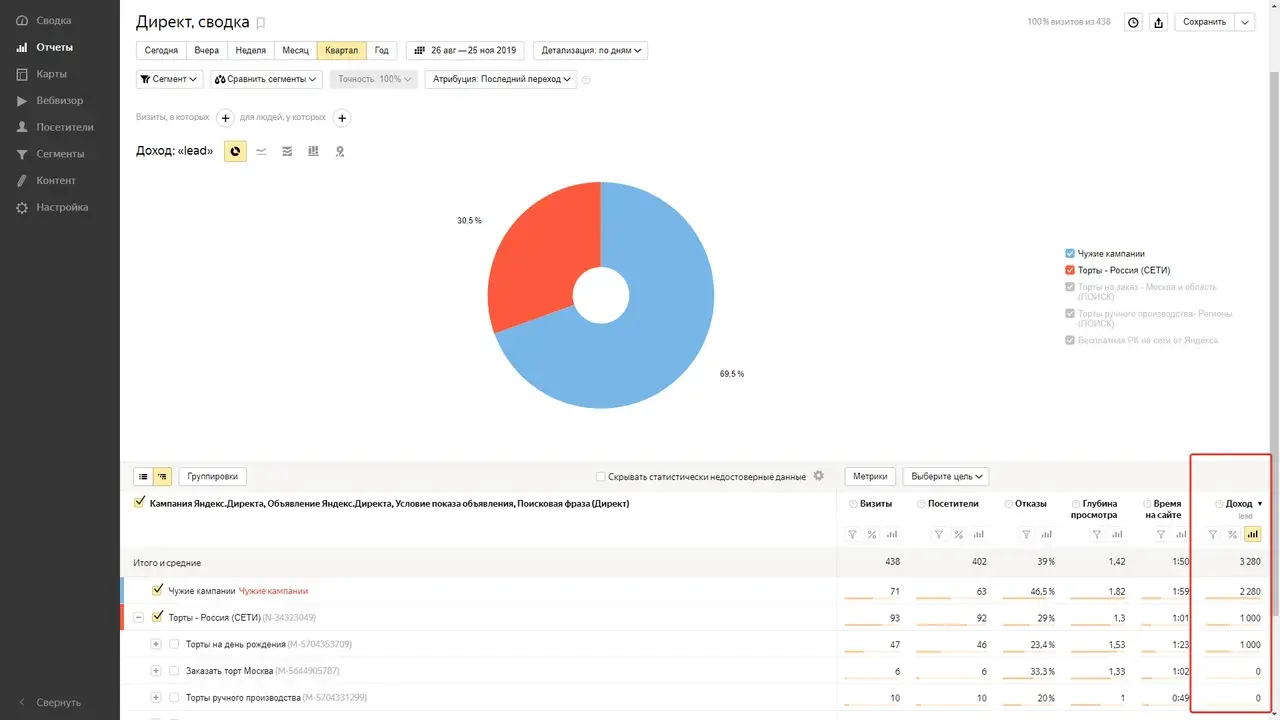Check Заказать торт Москва checkbox
The width and height of the screenshot is (1280, 720).
pos(174,671)
